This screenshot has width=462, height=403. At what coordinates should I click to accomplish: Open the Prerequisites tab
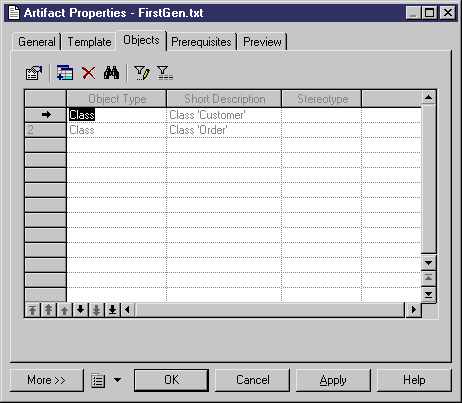click(x=201, y=42)
